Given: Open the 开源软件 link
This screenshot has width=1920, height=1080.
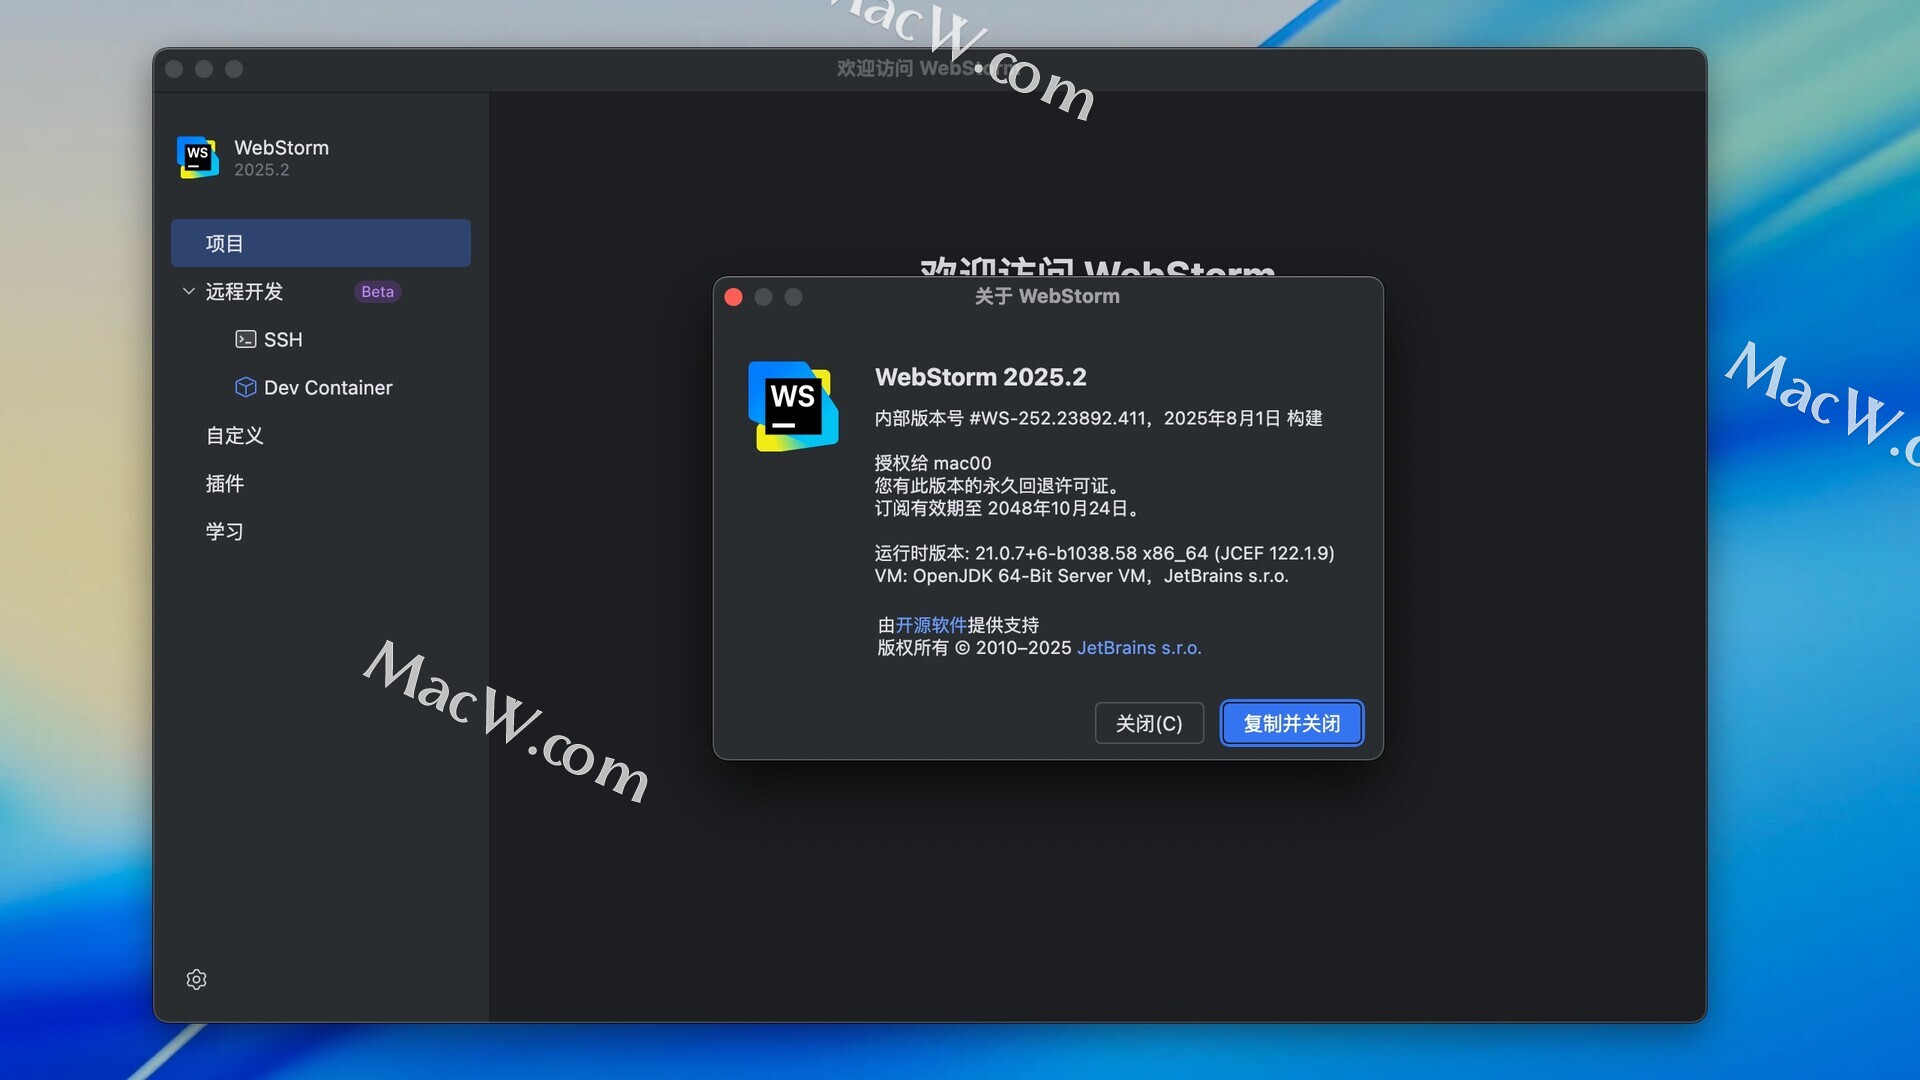Looking at the screenshot, I should point(930,625).
